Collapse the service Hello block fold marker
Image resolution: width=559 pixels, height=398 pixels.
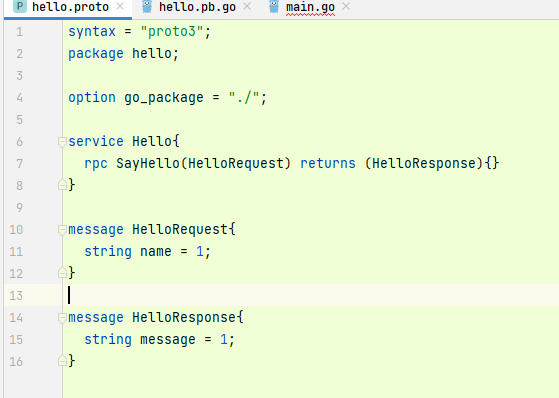click(62, 142)
